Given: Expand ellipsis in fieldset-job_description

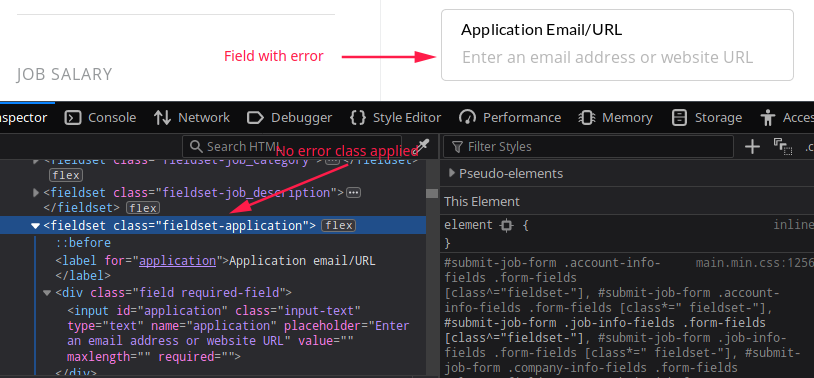Looking at the screenshot, I should [x=354, y=193].
